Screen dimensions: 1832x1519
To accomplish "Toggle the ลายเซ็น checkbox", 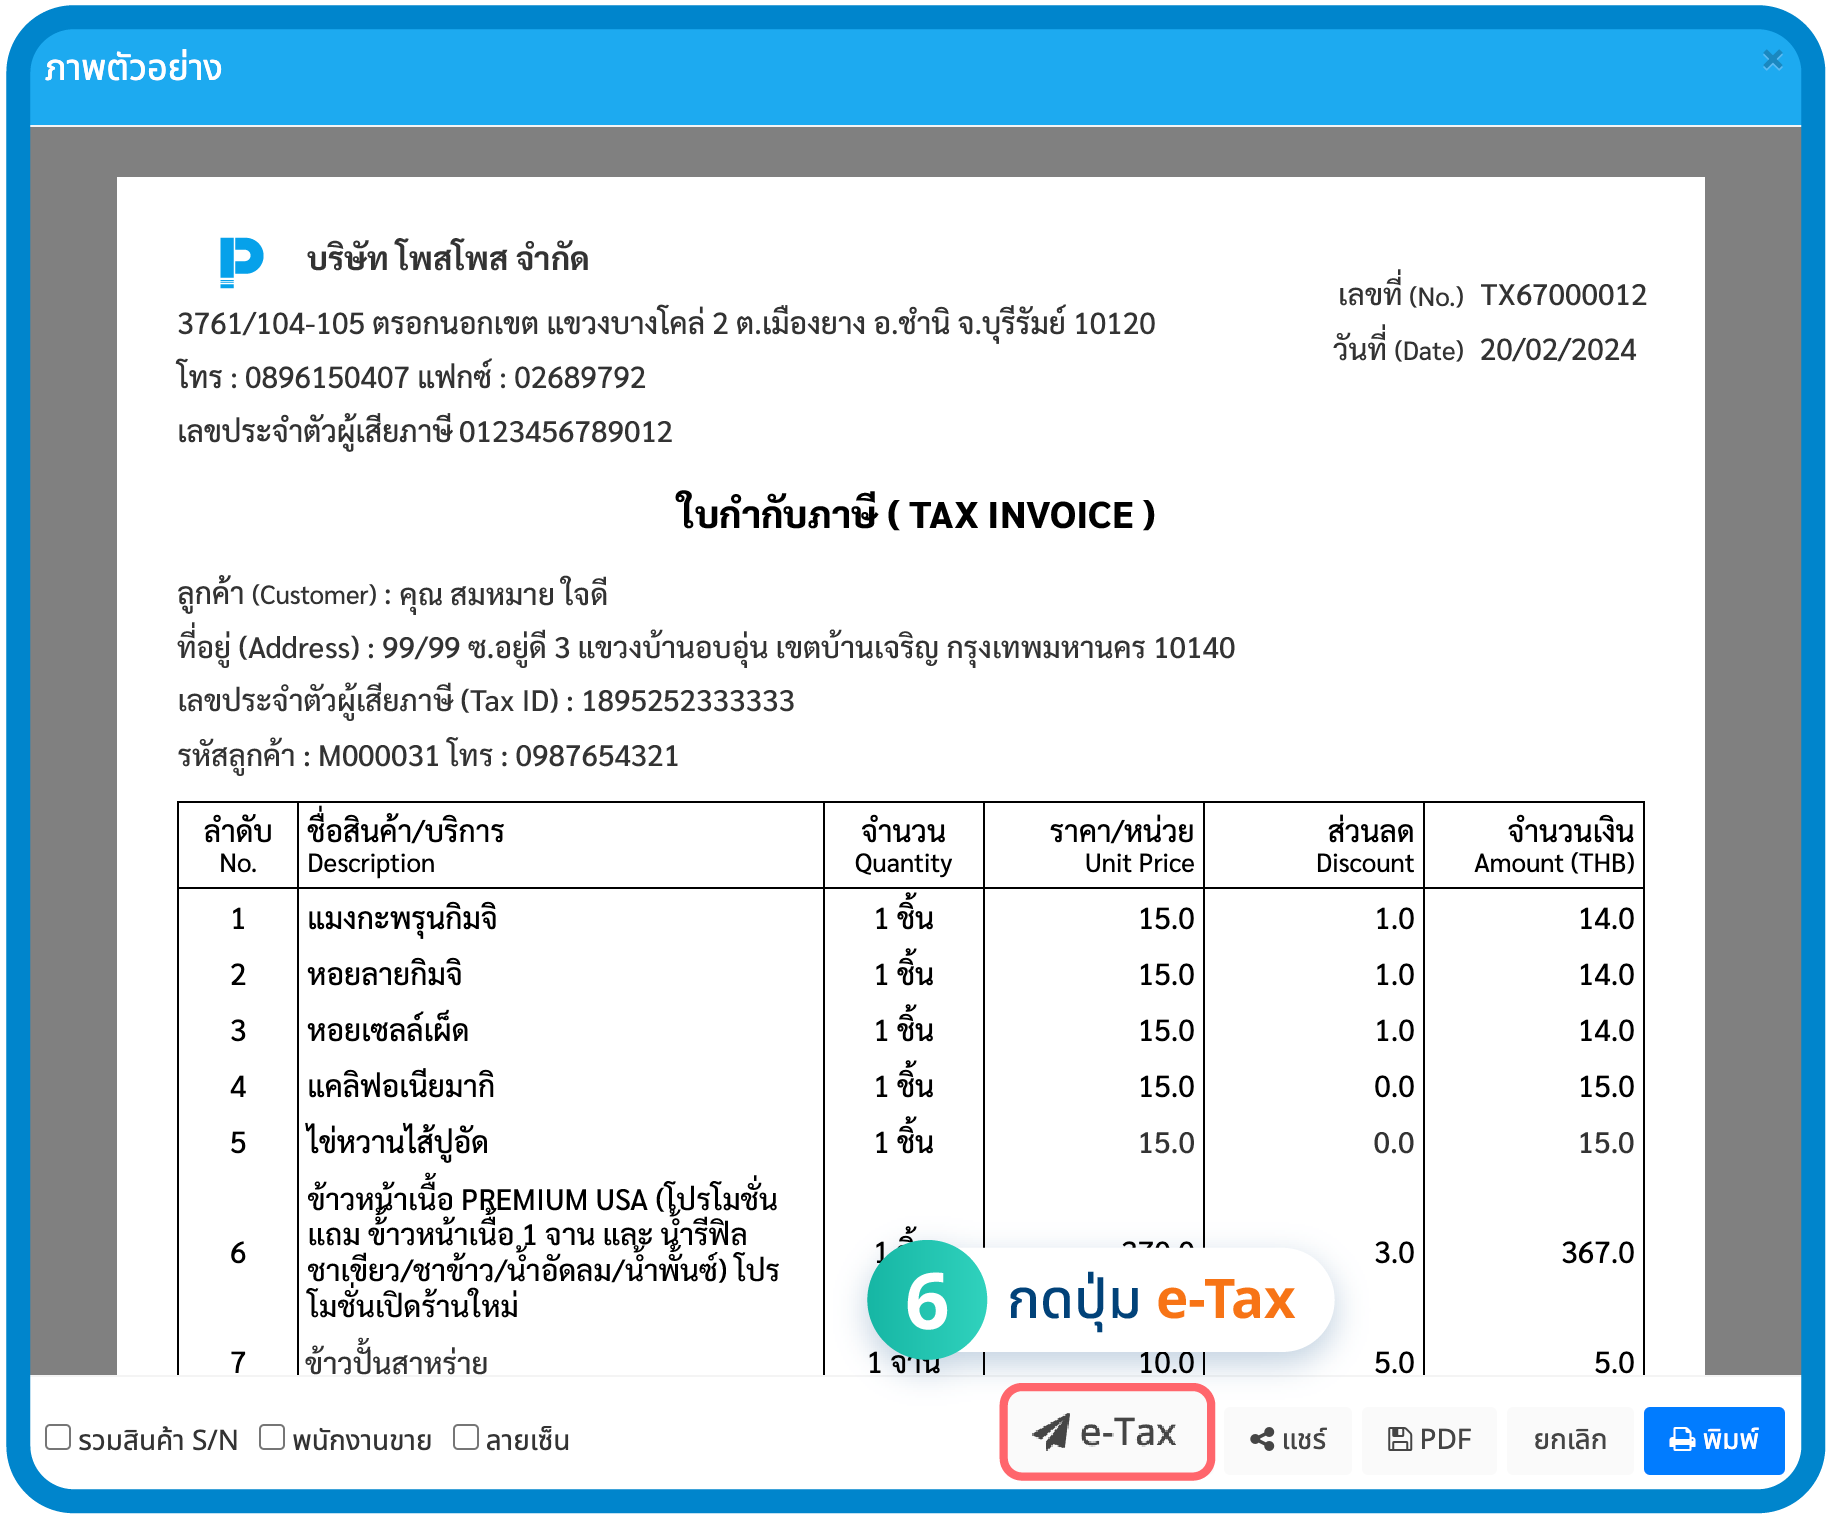I will point(466,1438).
